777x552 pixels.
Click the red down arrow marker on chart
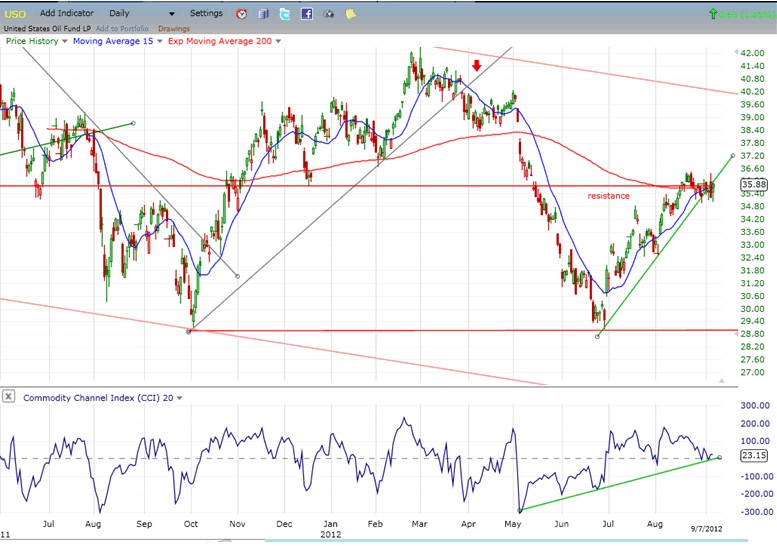(477, 65)
